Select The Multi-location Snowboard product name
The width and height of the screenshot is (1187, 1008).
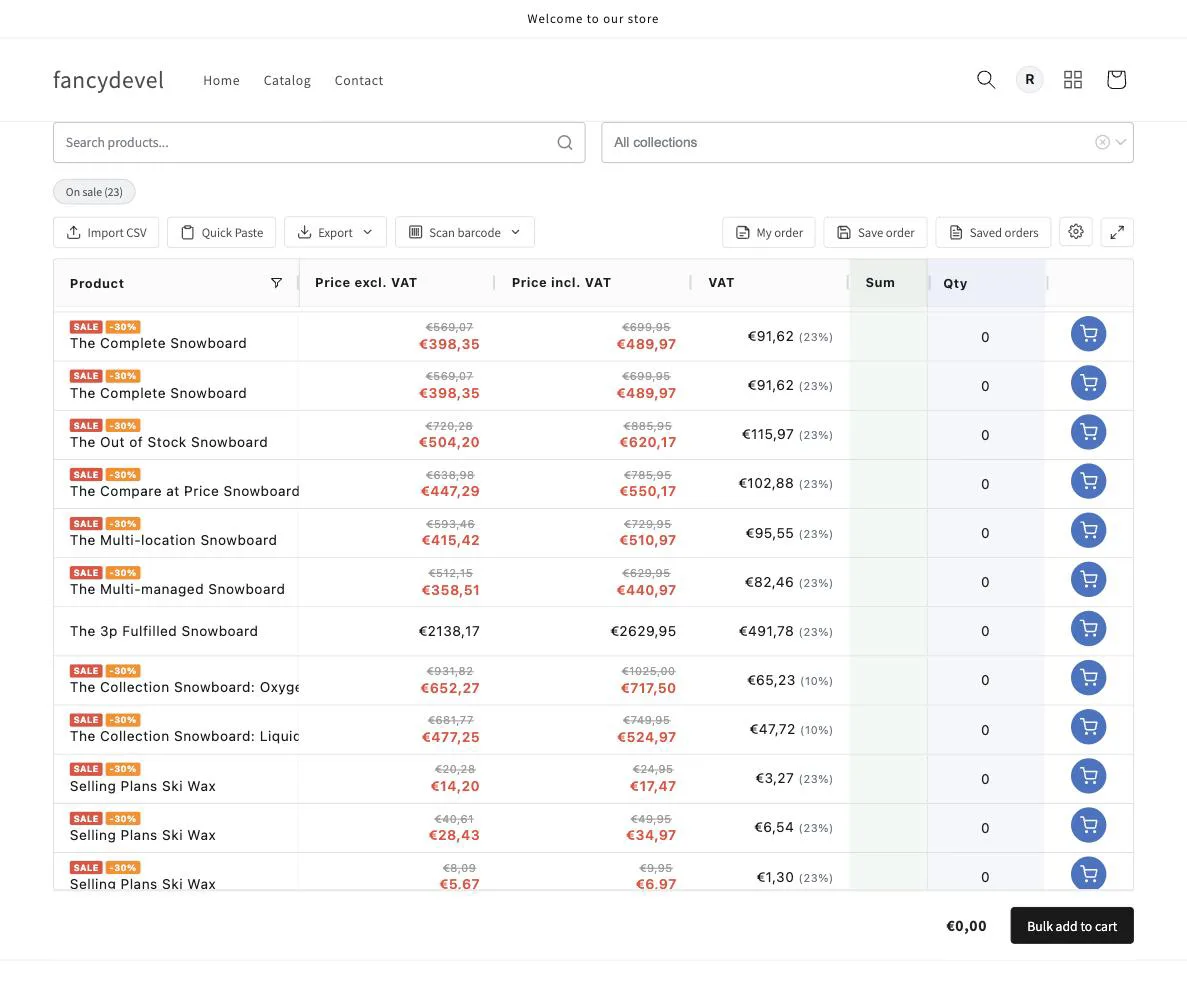point(173,540)
